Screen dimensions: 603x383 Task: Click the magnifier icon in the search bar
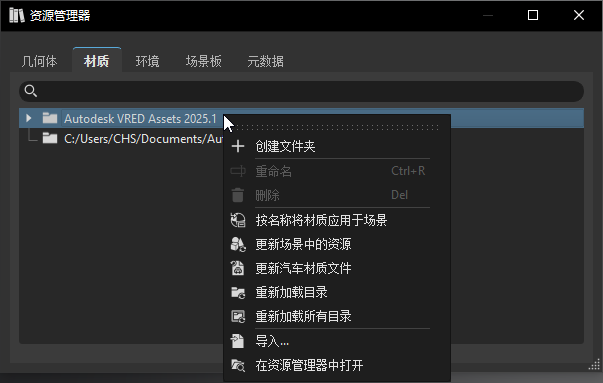click(31, 91)
